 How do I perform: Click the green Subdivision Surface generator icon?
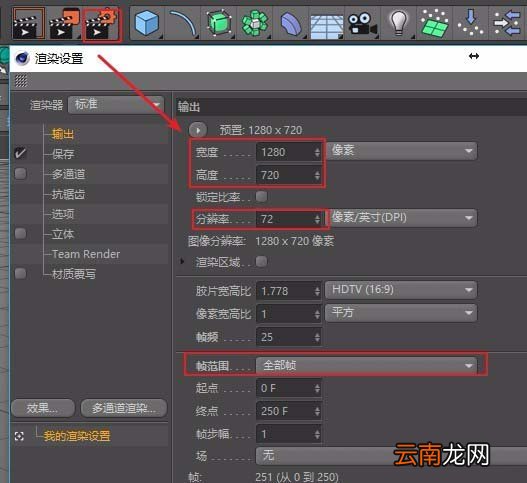(x=219, y=24)
